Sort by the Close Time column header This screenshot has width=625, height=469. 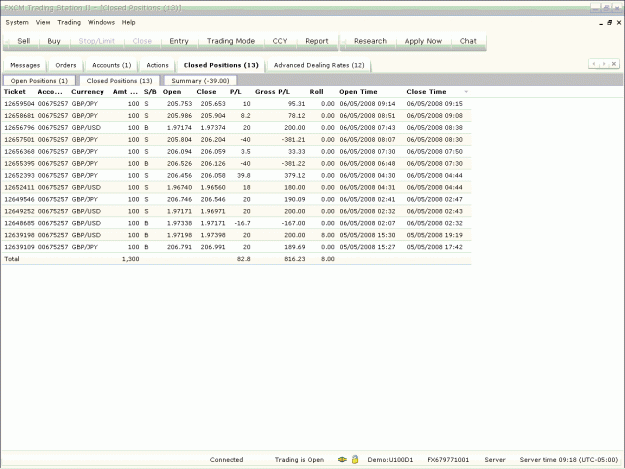pos(426,92)
